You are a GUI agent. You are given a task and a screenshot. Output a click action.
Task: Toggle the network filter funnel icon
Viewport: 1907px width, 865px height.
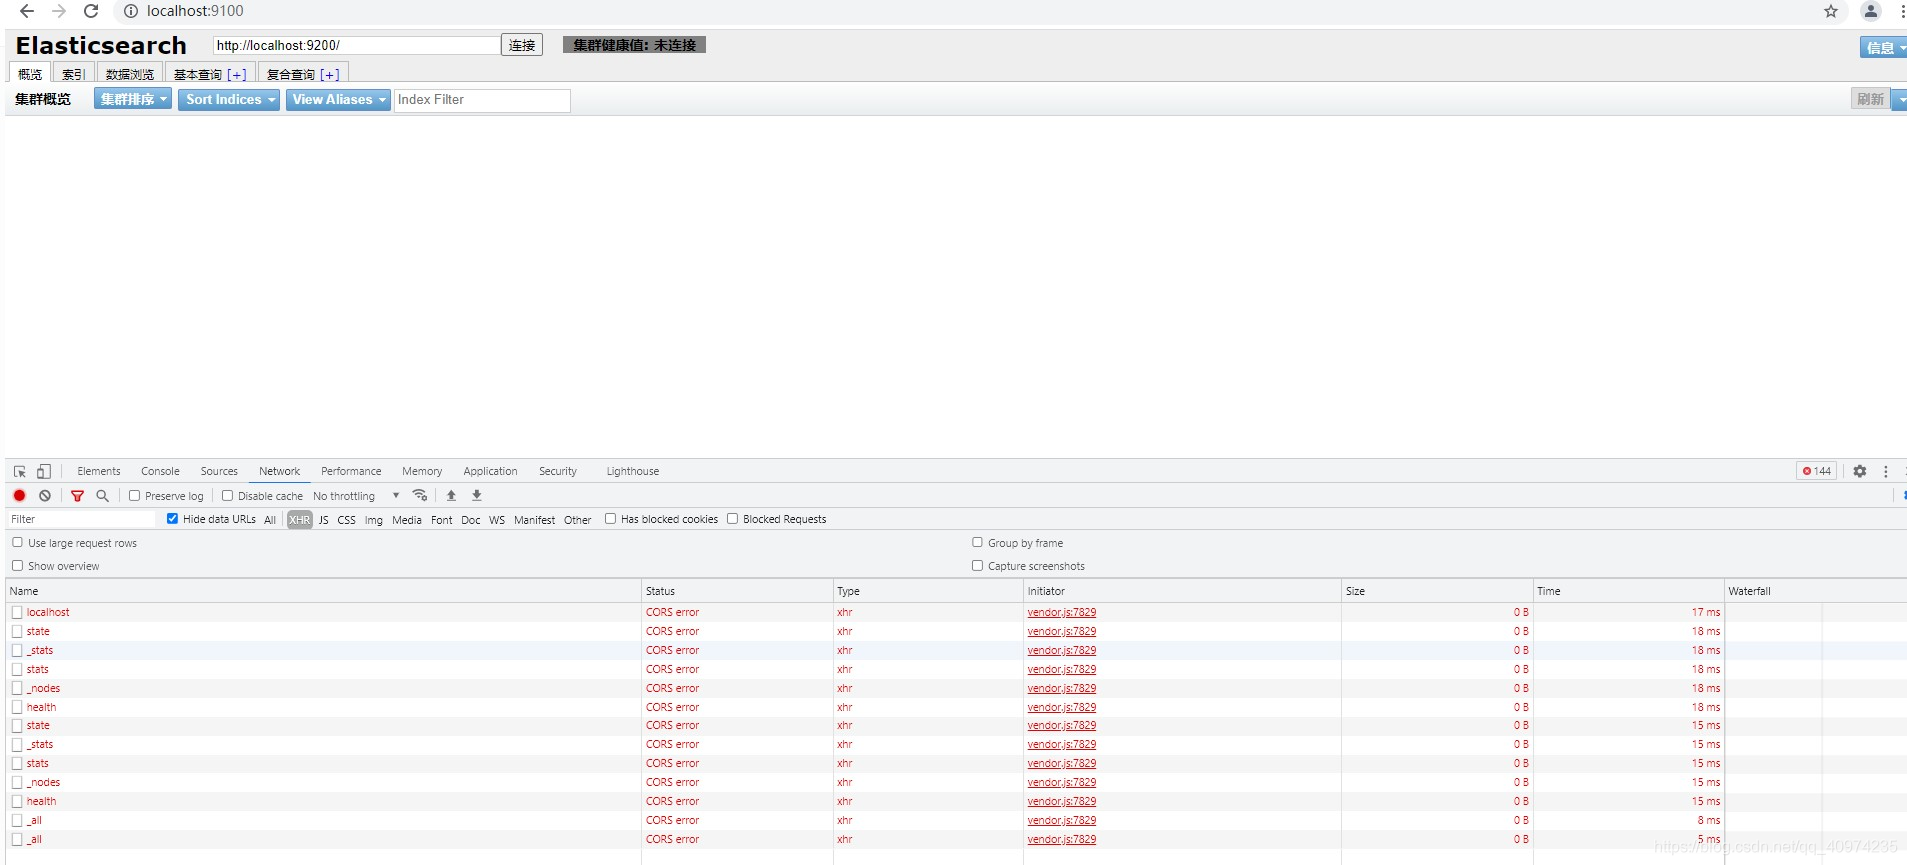[x=77, y=495]
